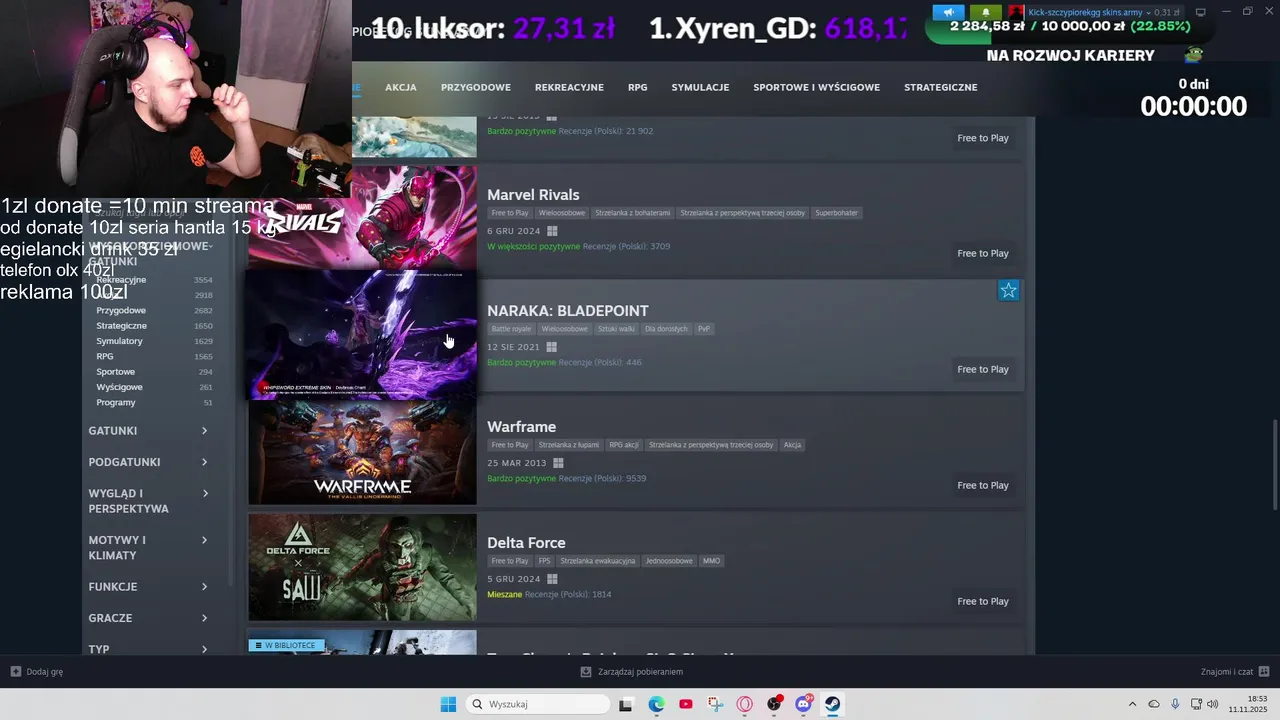Open NARAKA: BLADEPOINT game title
Image resolution: width=1280 pixels, height=720 pixels.
click(x=568, y=310)
